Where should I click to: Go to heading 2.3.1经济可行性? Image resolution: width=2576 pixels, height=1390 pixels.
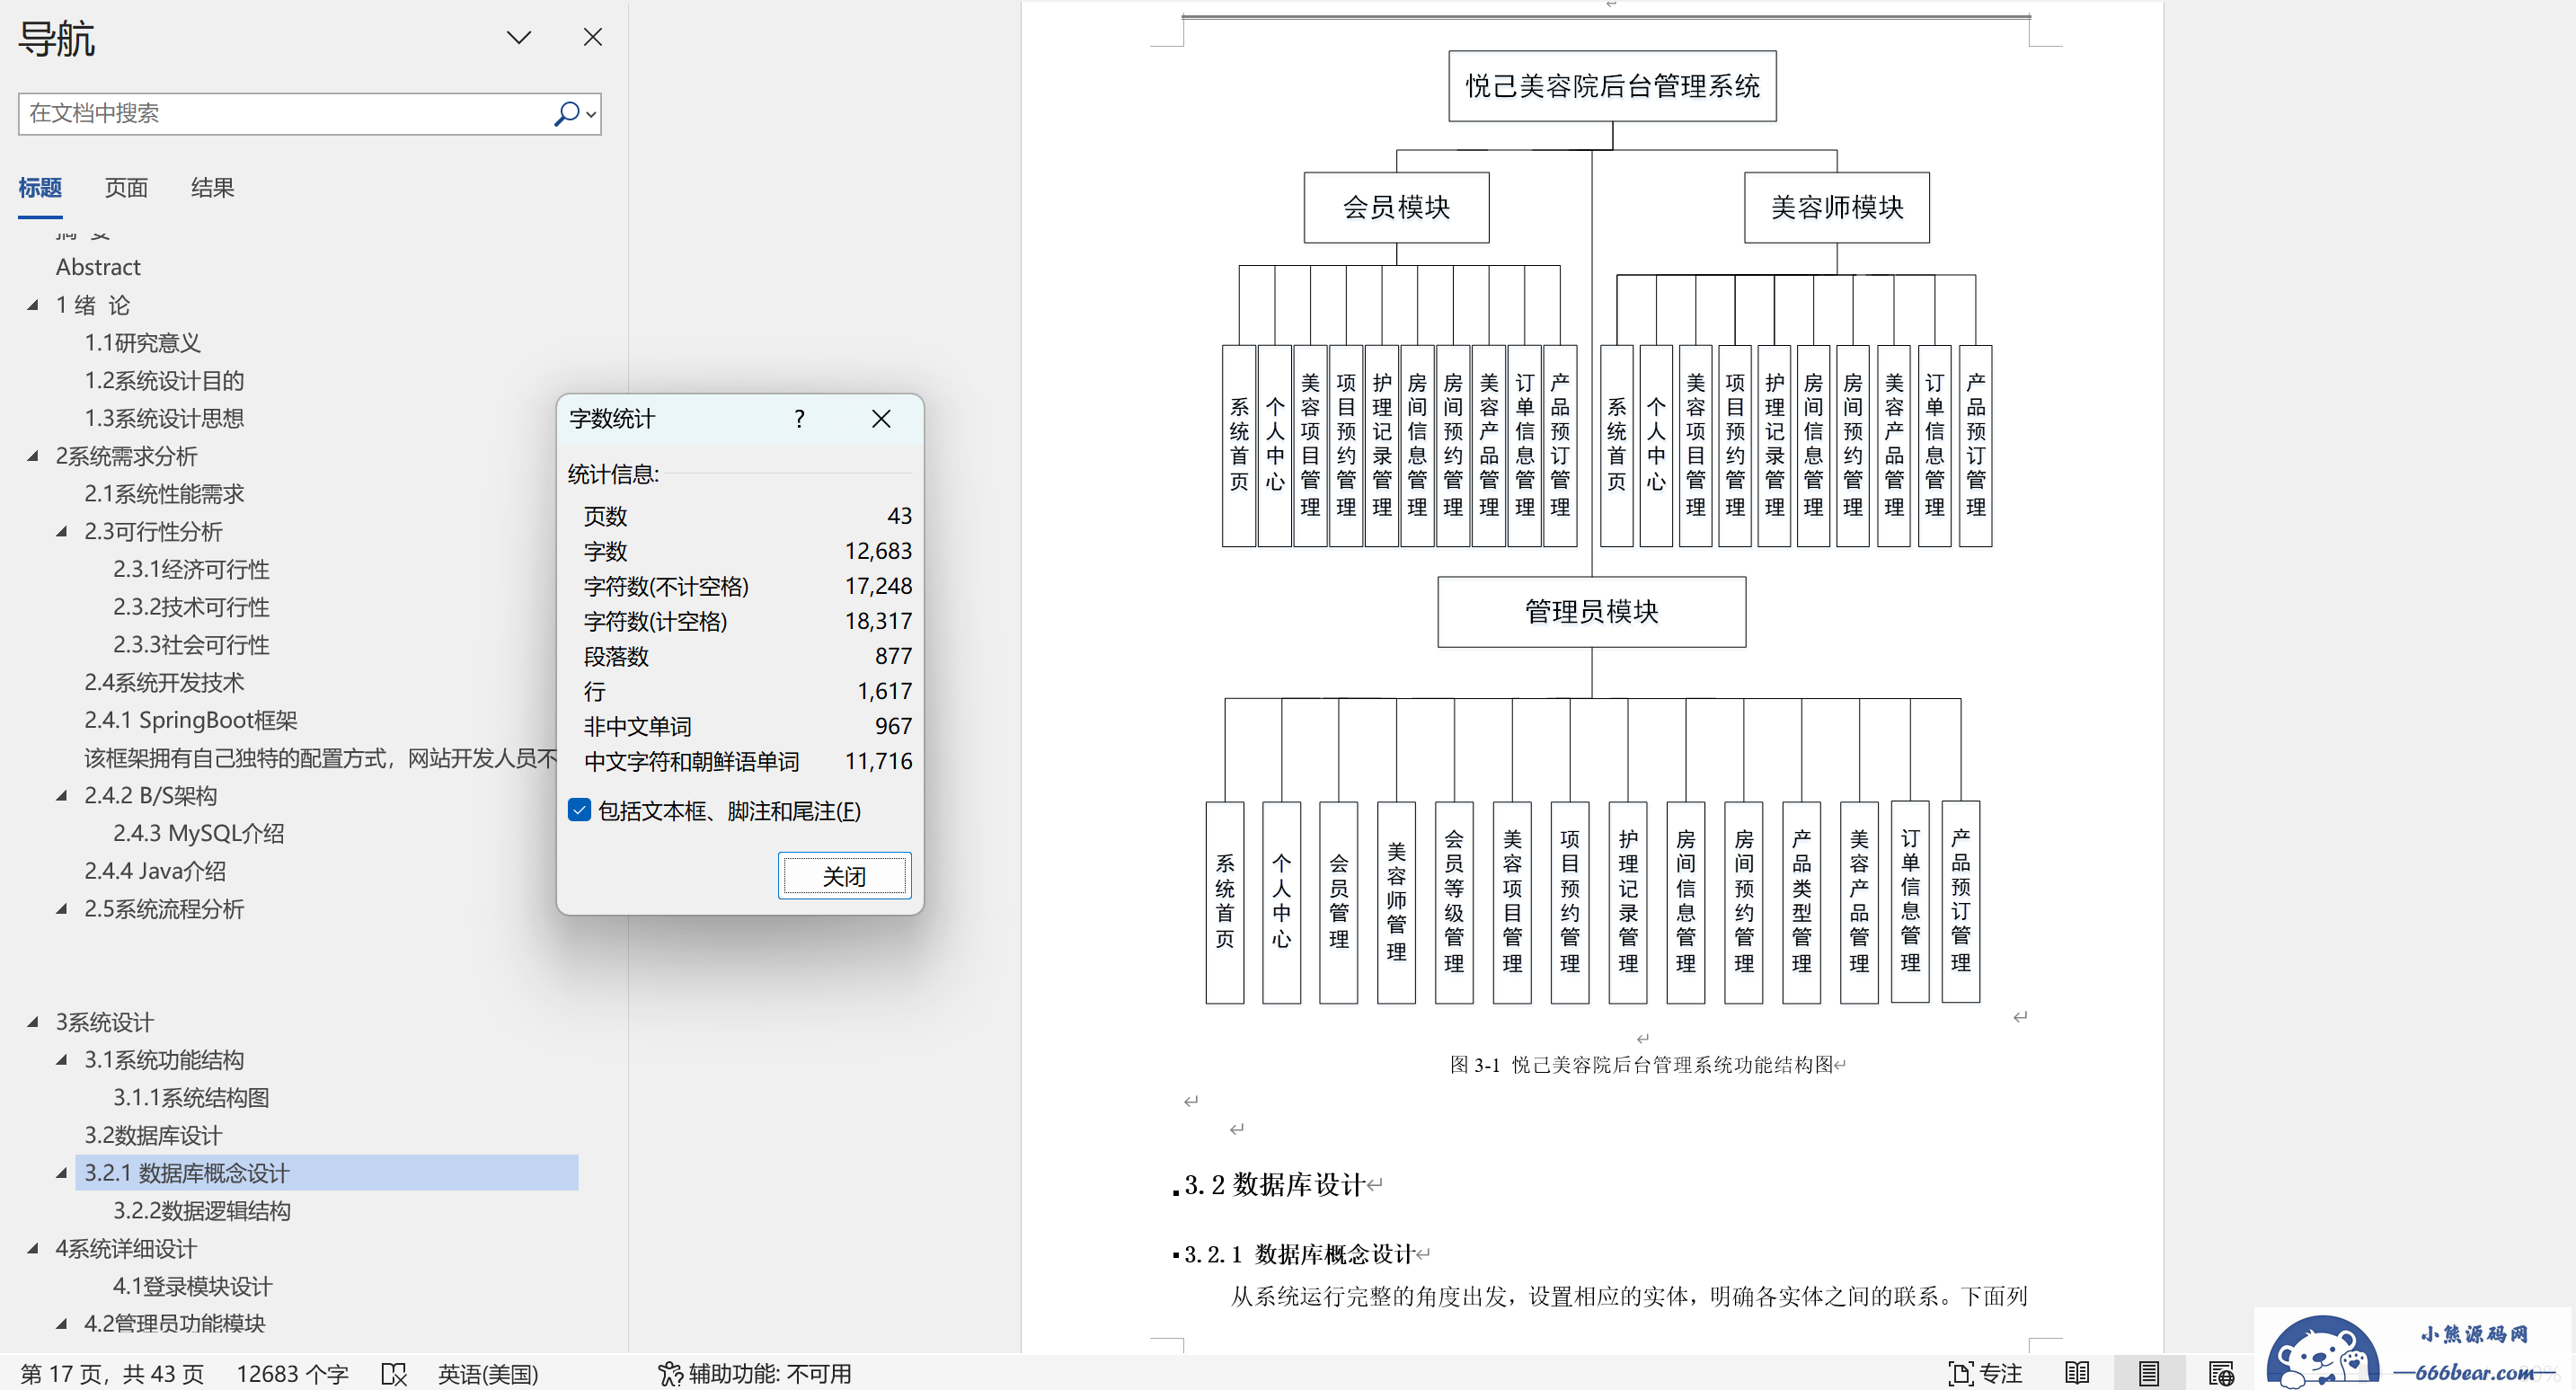(x=191, y=569)
